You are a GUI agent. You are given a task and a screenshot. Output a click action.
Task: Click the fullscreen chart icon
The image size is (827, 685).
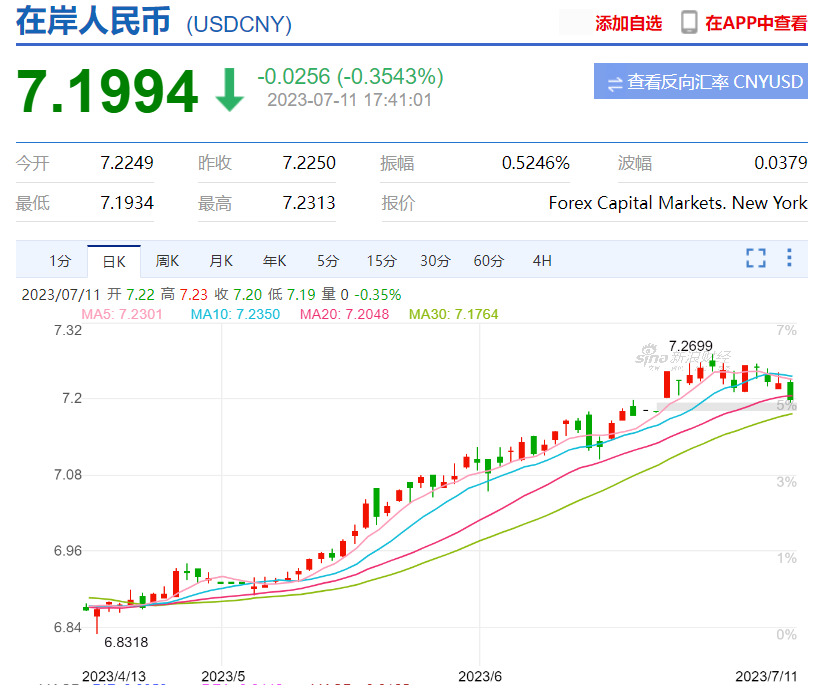tap(755, 258)
